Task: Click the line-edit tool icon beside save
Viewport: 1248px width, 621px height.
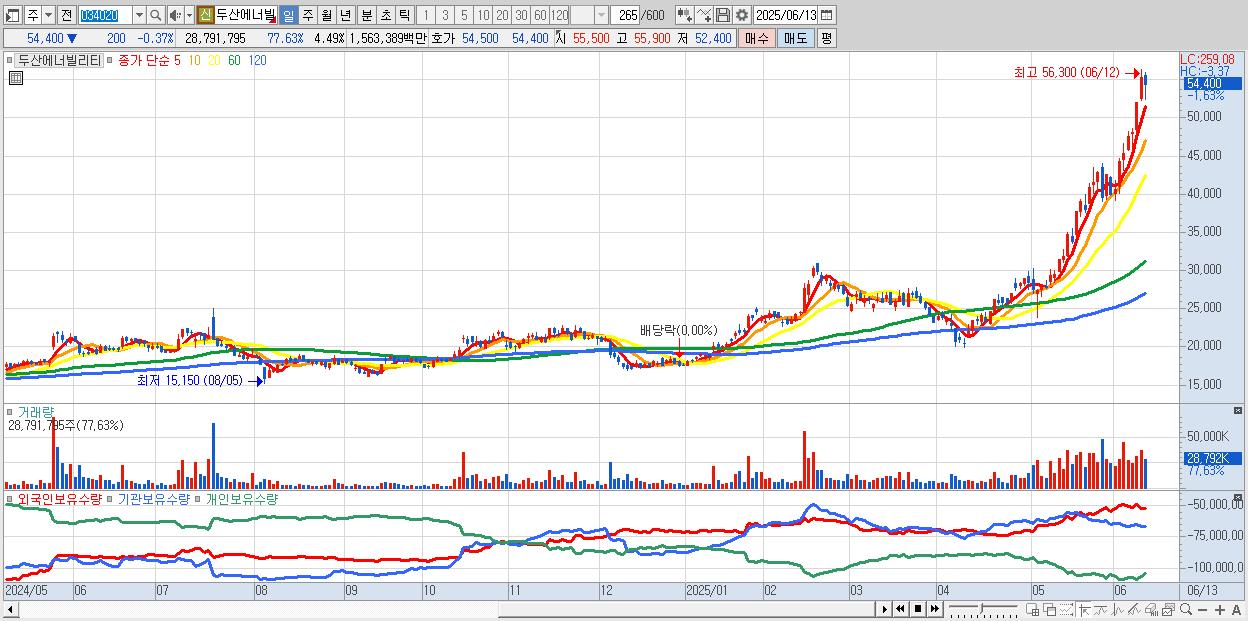Action: 704,15
